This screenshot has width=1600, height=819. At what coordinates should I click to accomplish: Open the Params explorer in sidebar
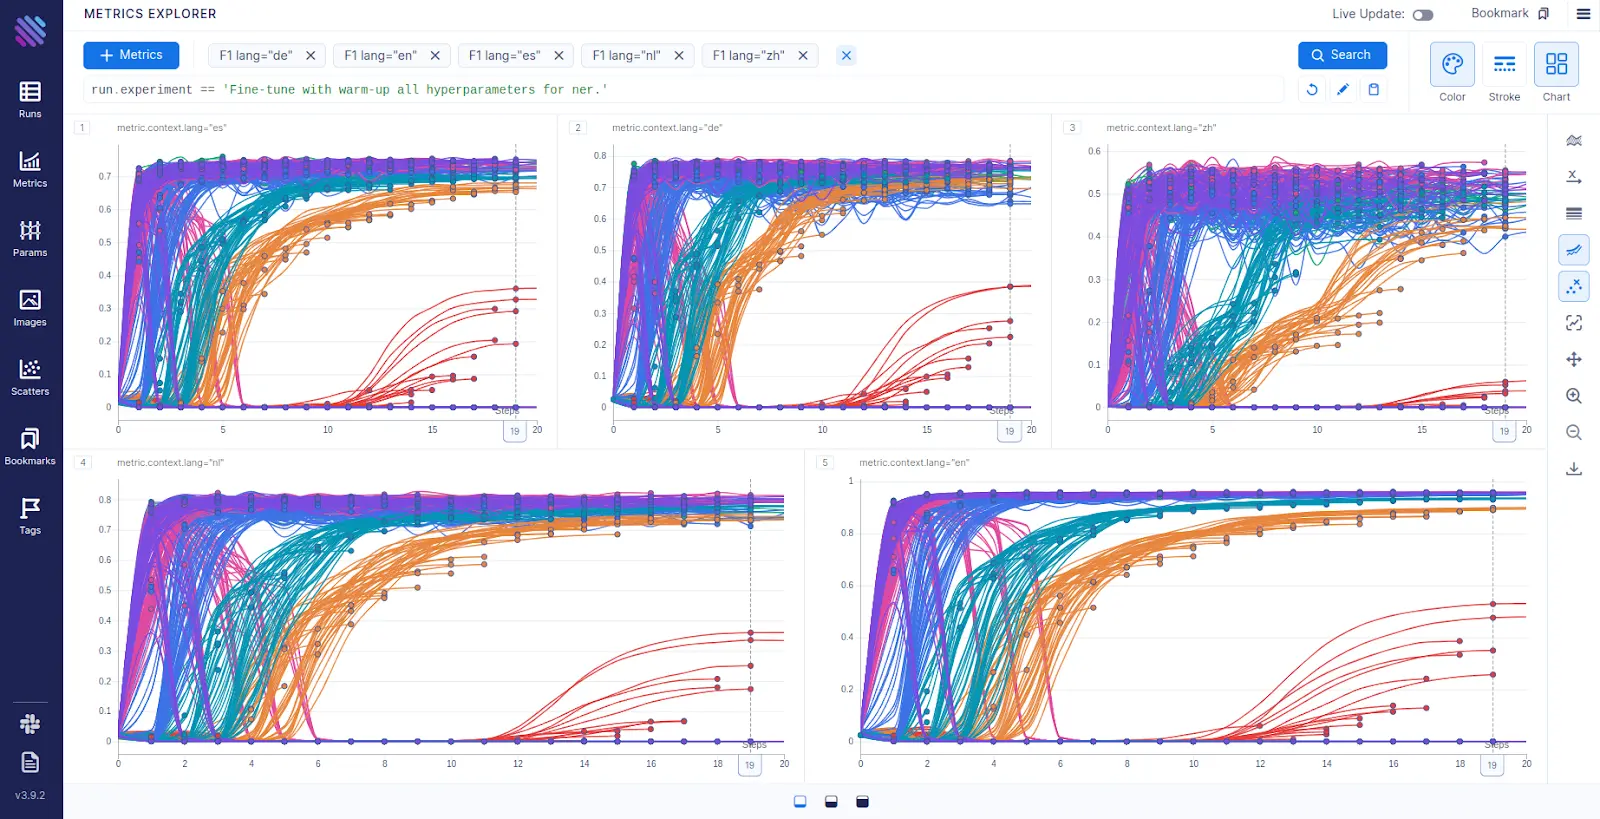(30, 239)
